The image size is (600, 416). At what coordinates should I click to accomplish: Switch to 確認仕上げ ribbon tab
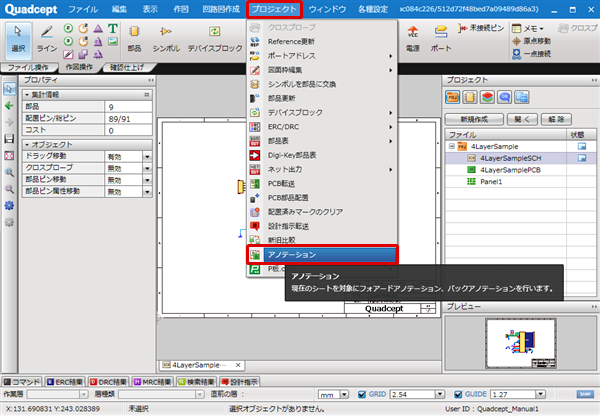click(127, 67)
